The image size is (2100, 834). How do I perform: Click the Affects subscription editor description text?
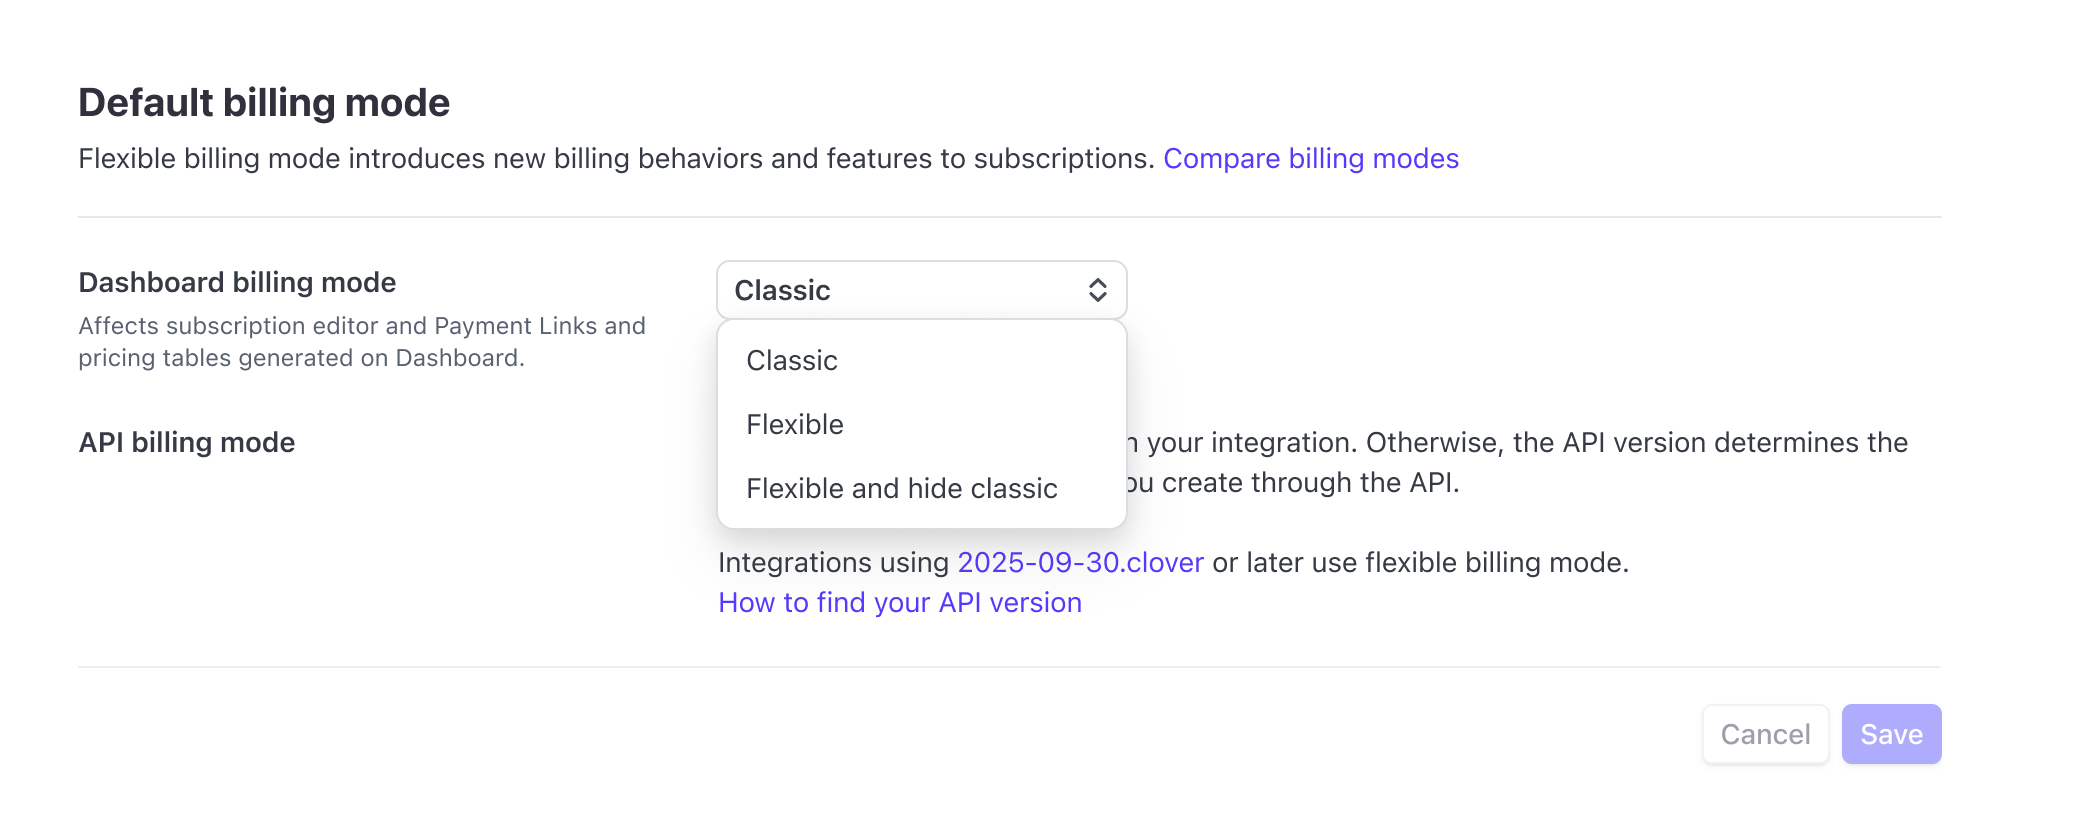click(x=362, y=326)
